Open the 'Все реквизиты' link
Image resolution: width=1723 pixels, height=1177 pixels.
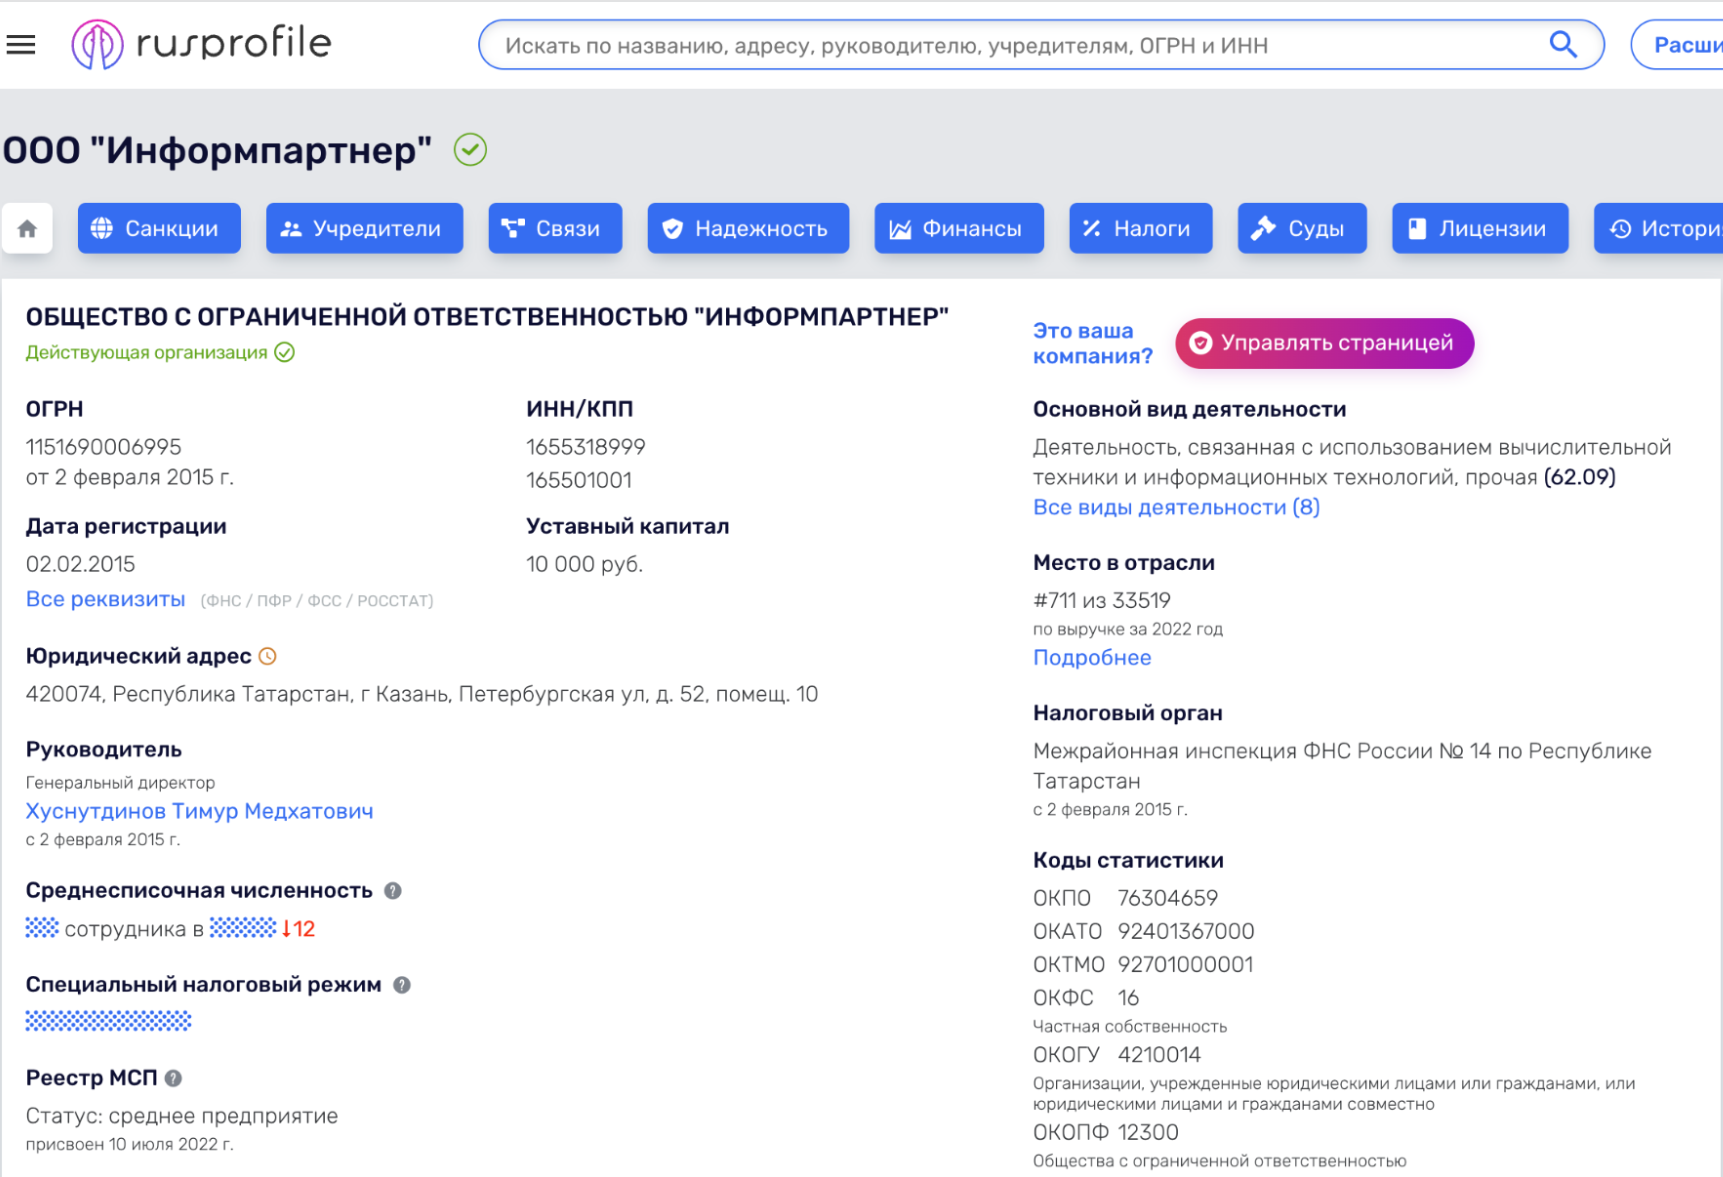(105, 599)
